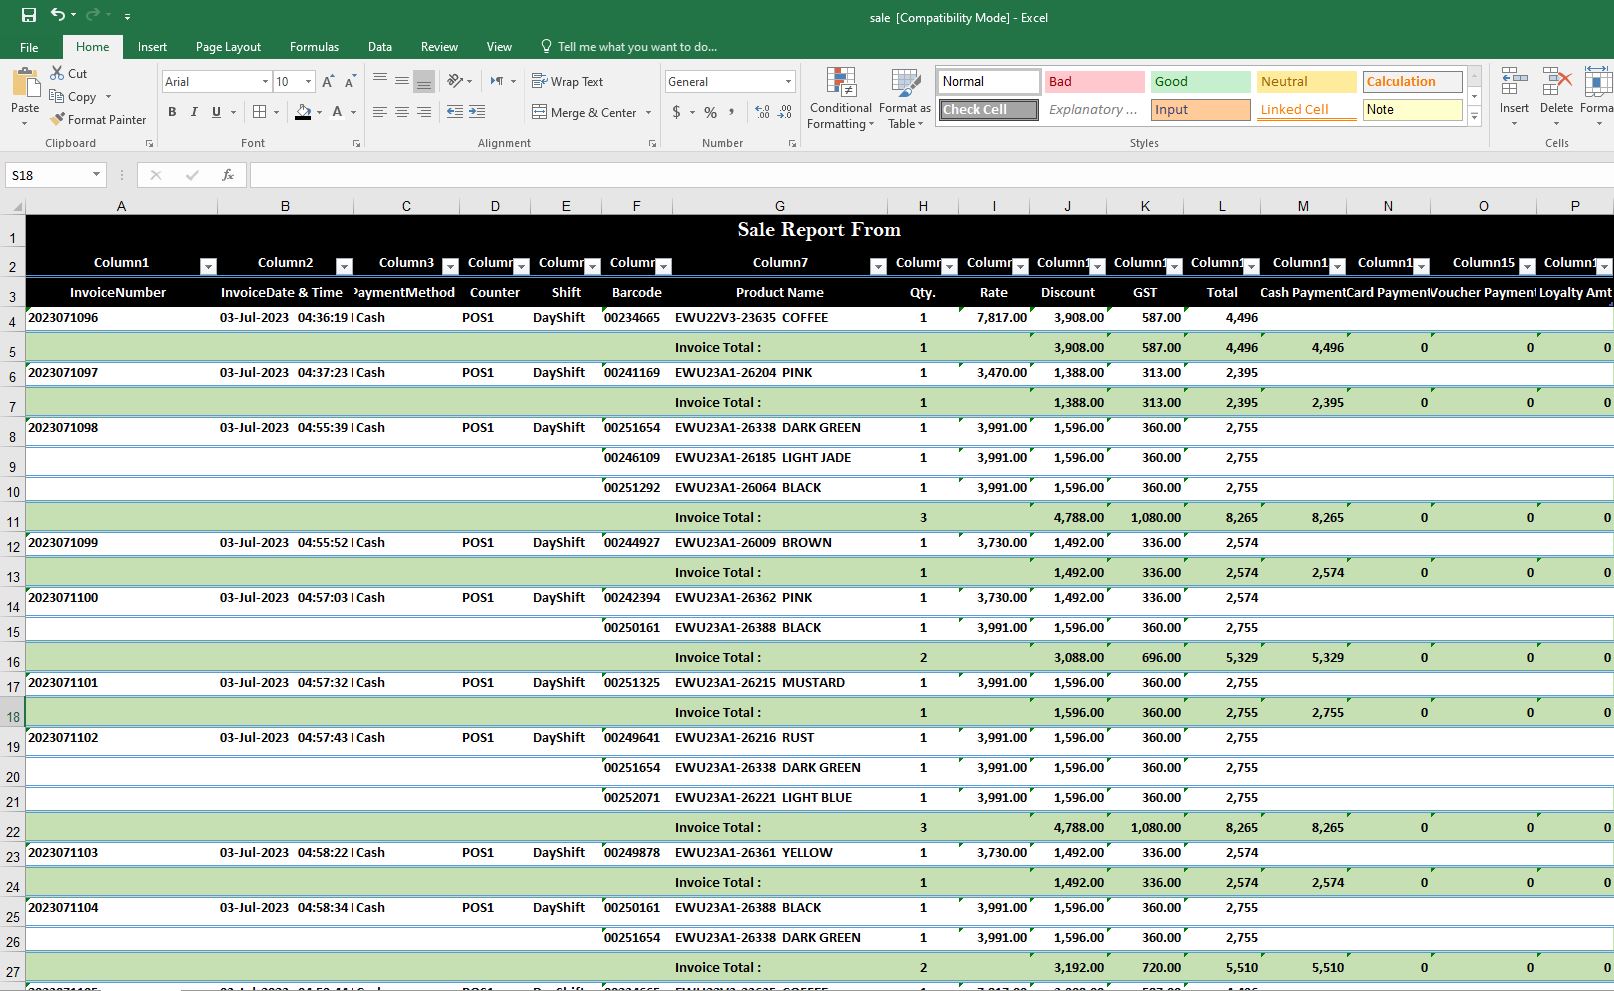Screen dimensions: 1614x991
Task: Switch to the Formulas ribbon tab
Action: click(314, 46)
